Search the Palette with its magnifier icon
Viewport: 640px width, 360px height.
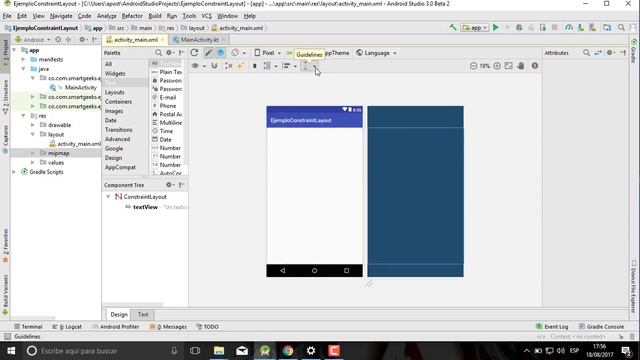[x=158, y=53]
